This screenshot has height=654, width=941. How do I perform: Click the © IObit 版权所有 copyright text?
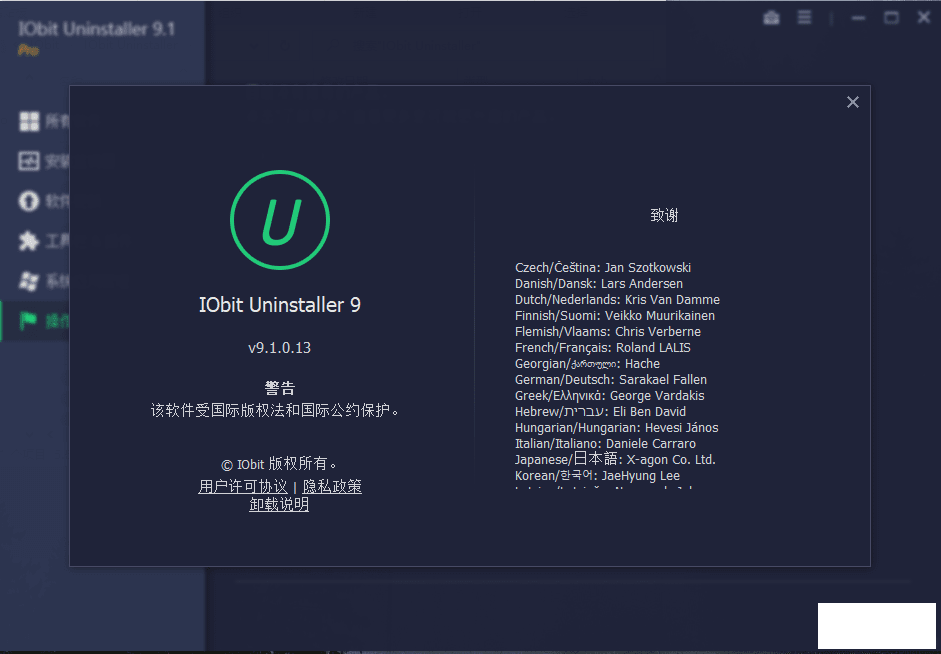(280, 464)
